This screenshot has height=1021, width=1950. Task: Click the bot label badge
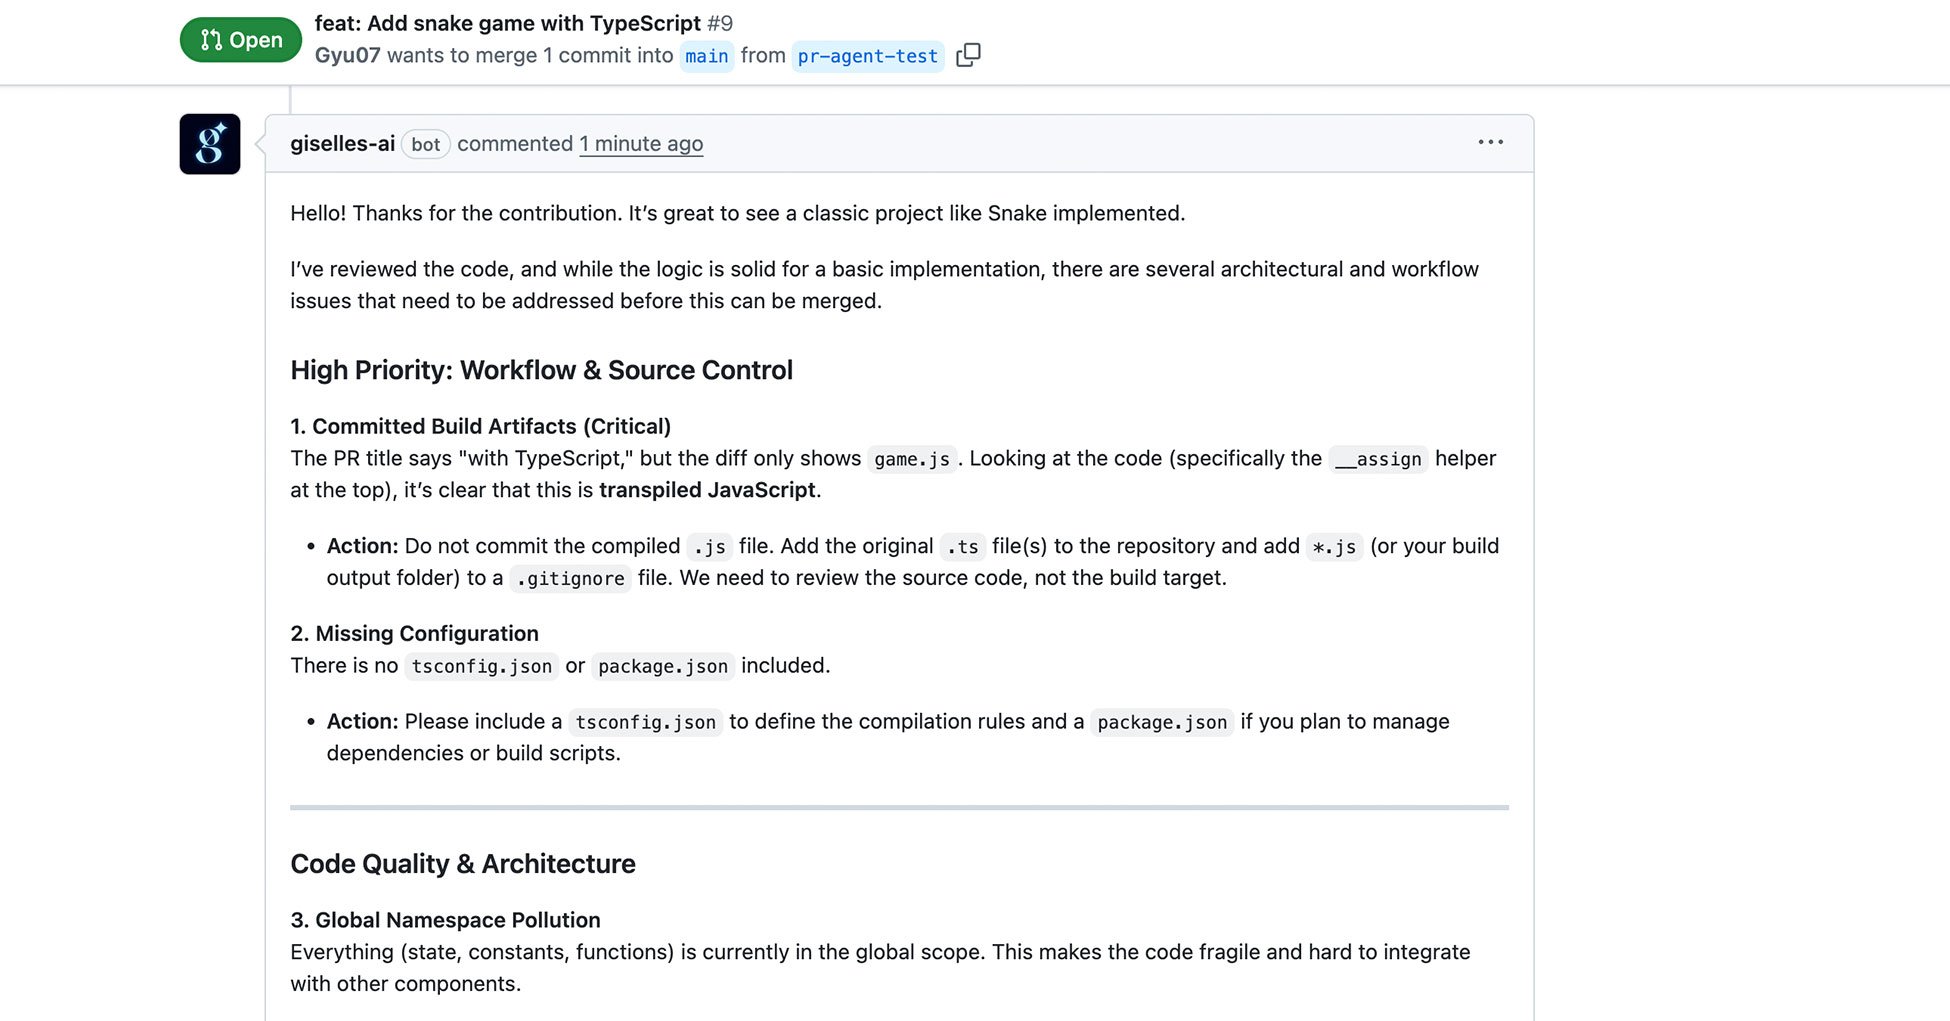(x=425, y=144)
